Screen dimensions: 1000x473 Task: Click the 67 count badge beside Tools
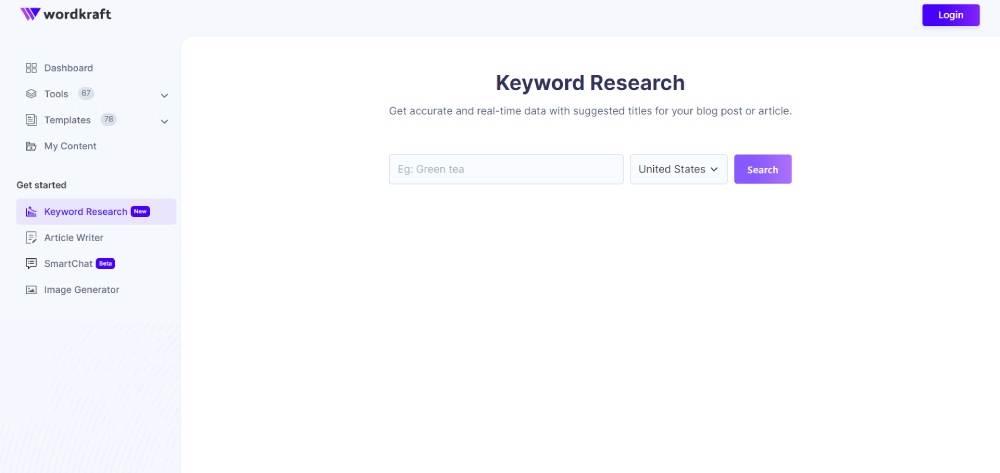click(86, 93)
